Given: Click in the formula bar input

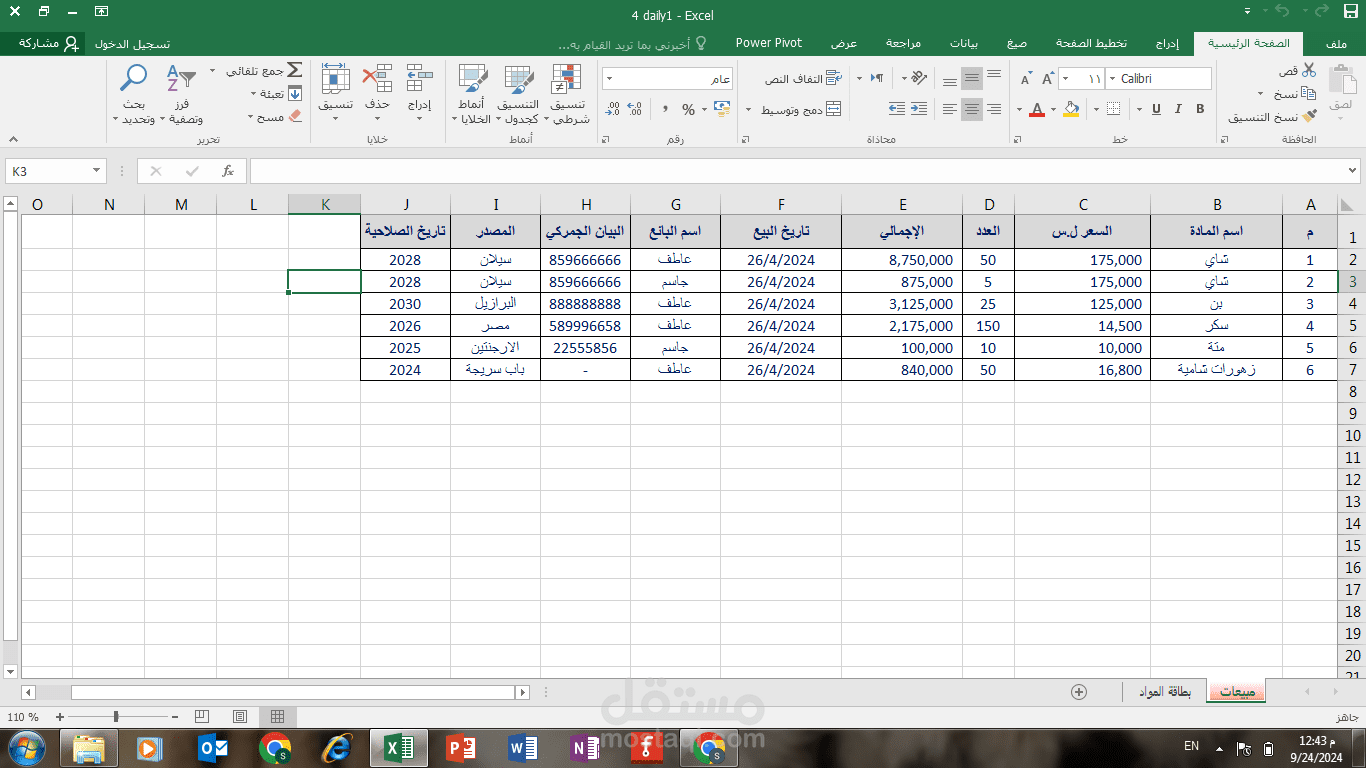Looking at the screenshot, I should point(796,171).
